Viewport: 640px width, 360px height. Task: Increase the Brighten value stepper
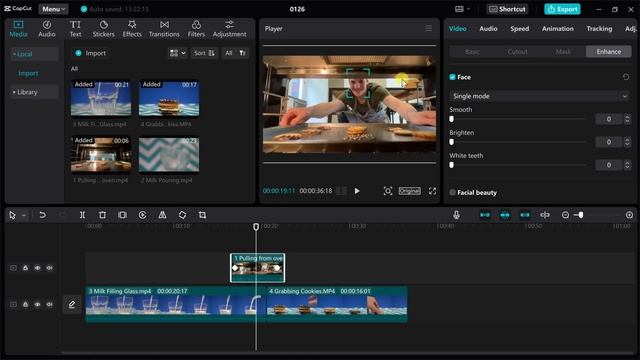627,139
